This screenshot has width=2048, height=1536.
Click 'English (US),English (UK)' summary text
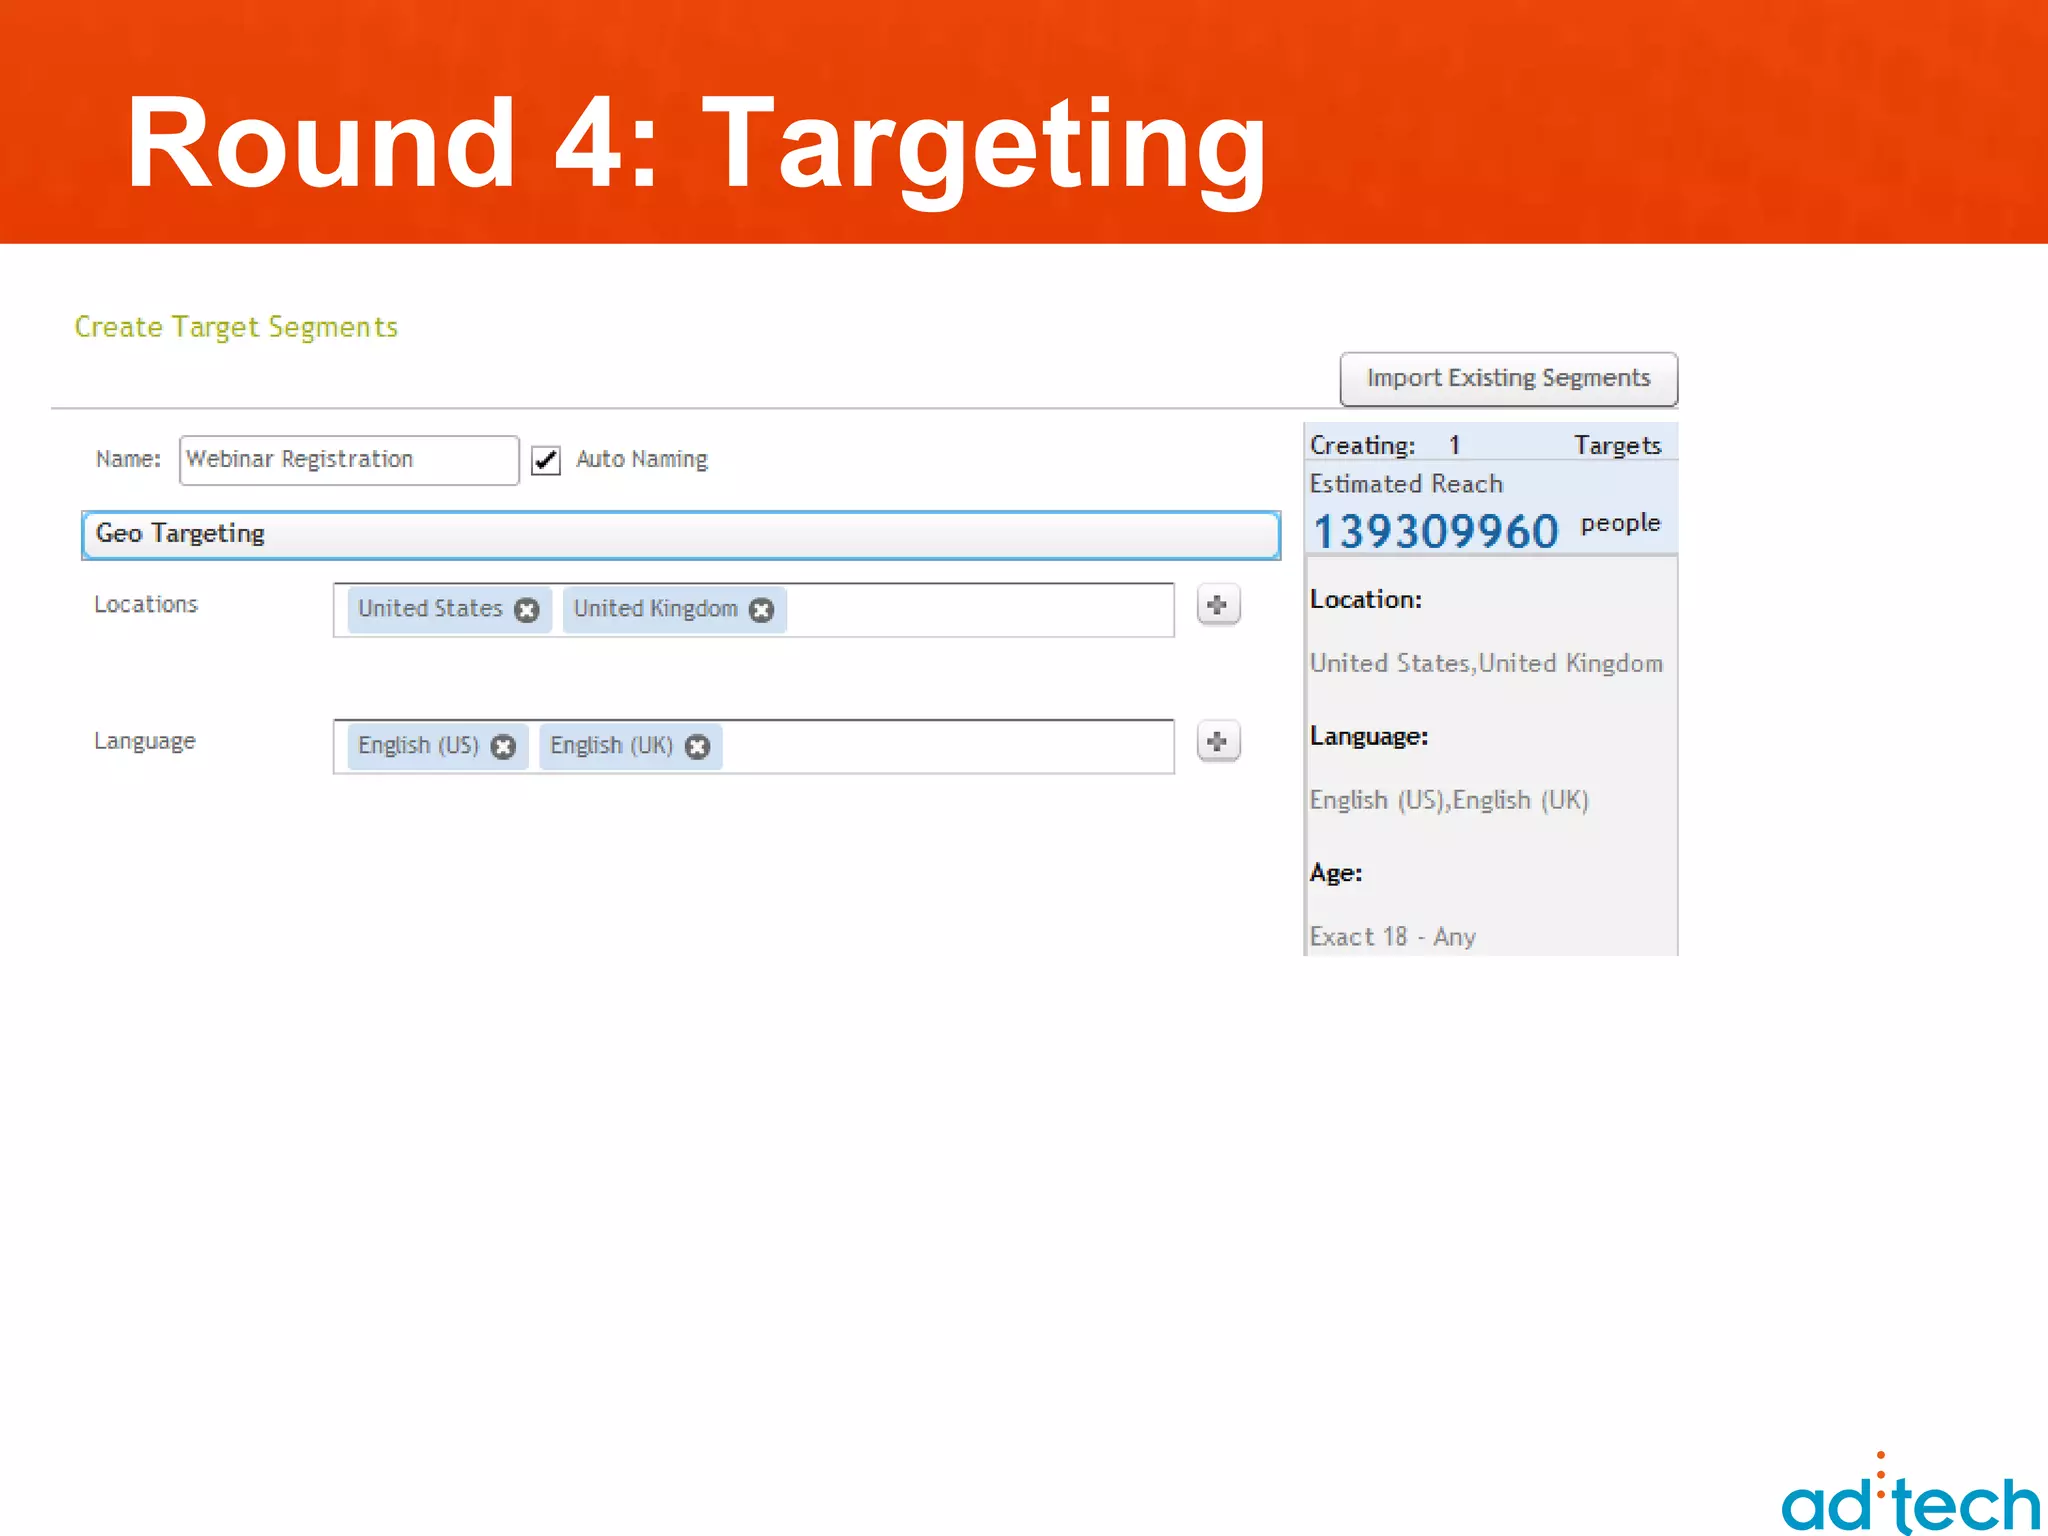pyautogui.click(x=1450, y=801)
